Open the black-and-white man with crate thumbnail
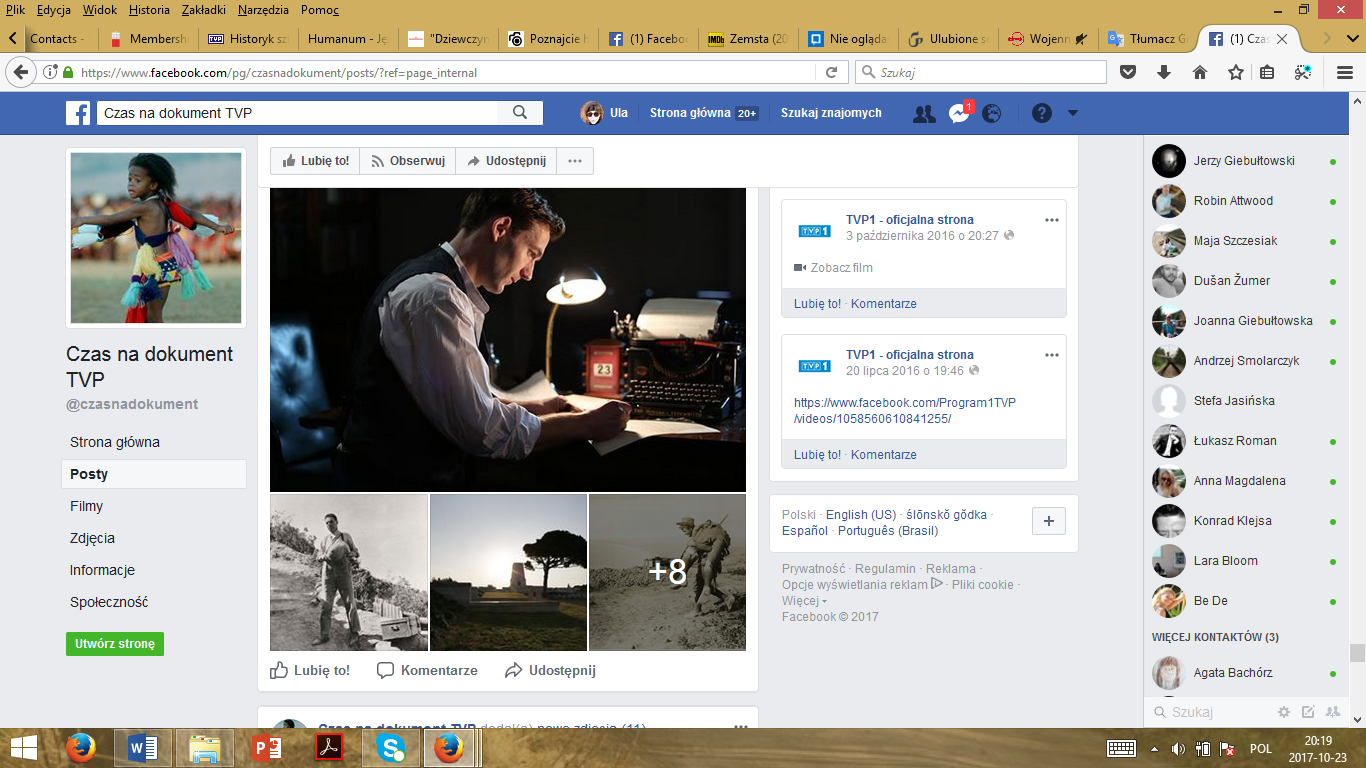 click(349, 572)
